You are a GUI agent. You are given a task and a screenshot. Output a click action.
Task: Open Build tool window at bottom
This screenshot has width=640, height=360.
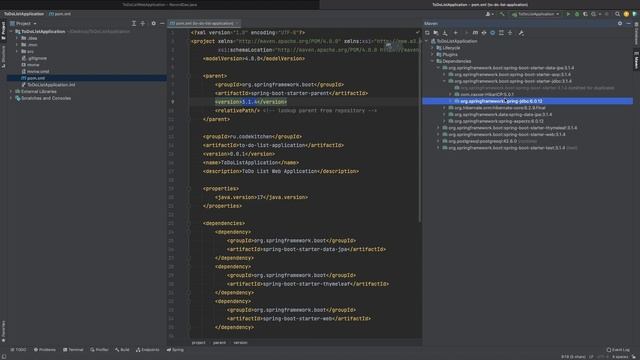click(x=122, y=350)
